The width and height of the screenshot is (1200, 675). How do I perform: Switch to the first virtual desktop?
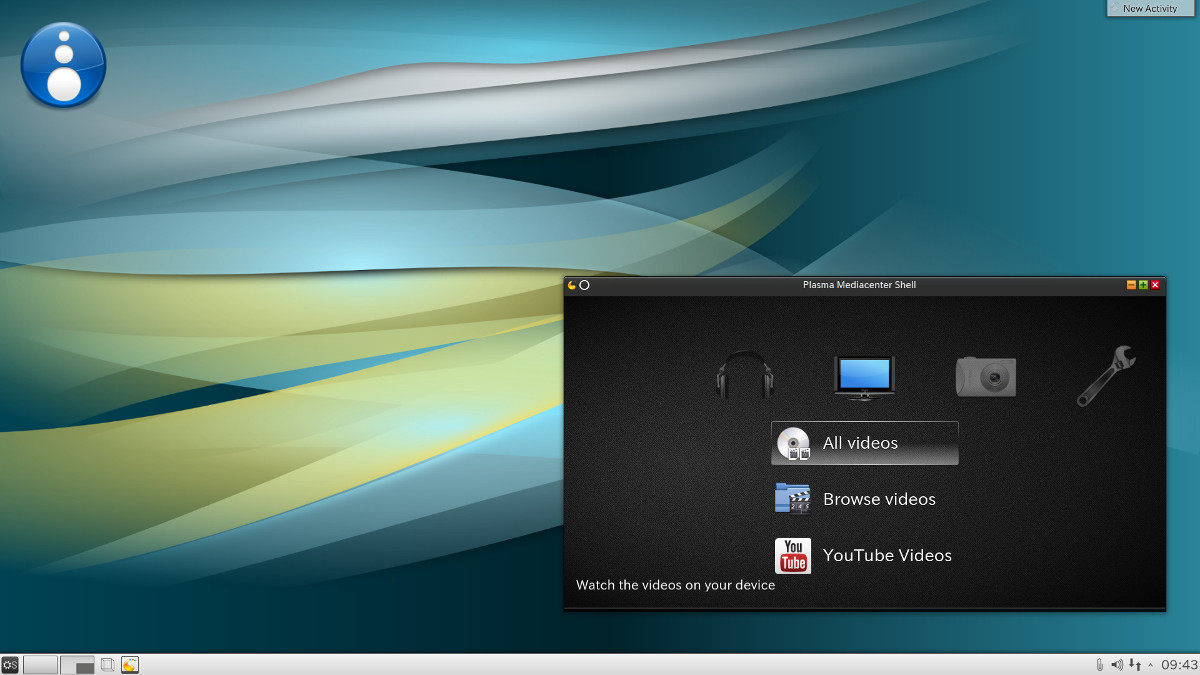41,664
